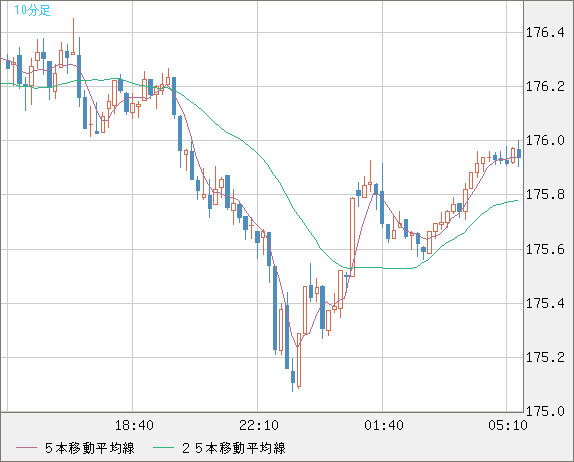This screenshot has height=462, width=574.
Task: Click the green 25-bar moving average legend line
Action: coord(163,448)
